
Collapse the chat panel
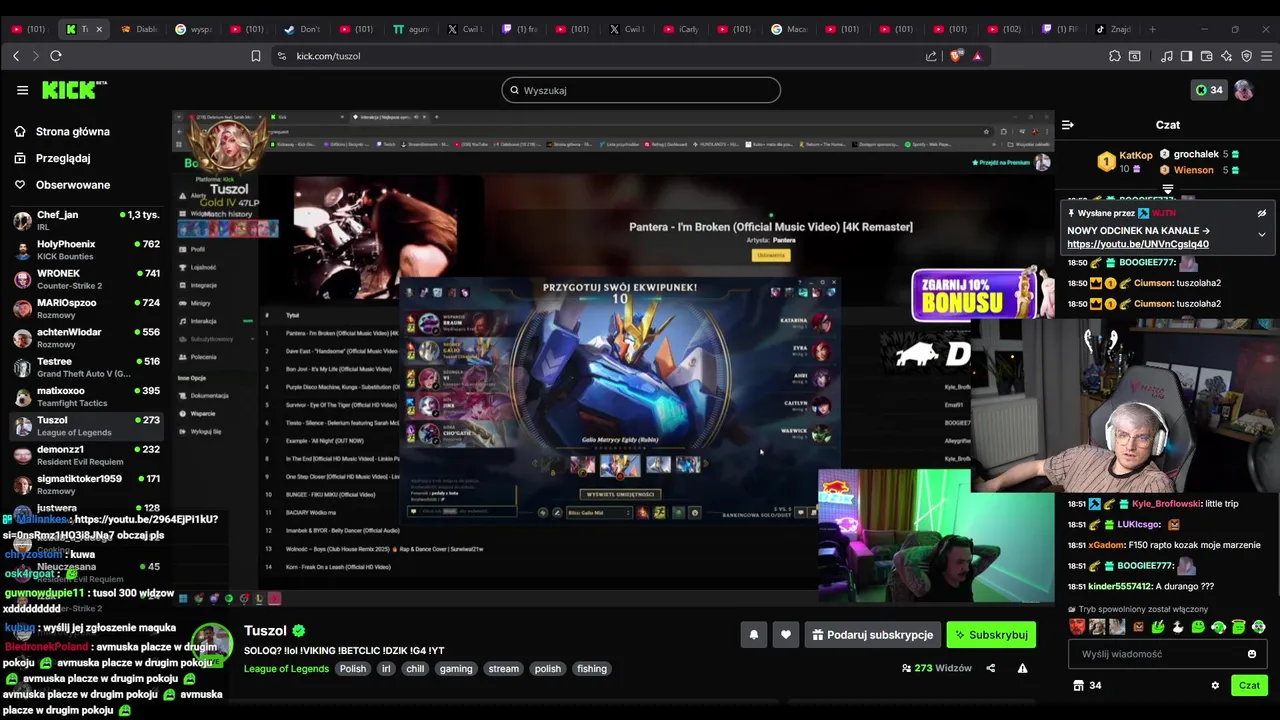tap(1067, 125)
